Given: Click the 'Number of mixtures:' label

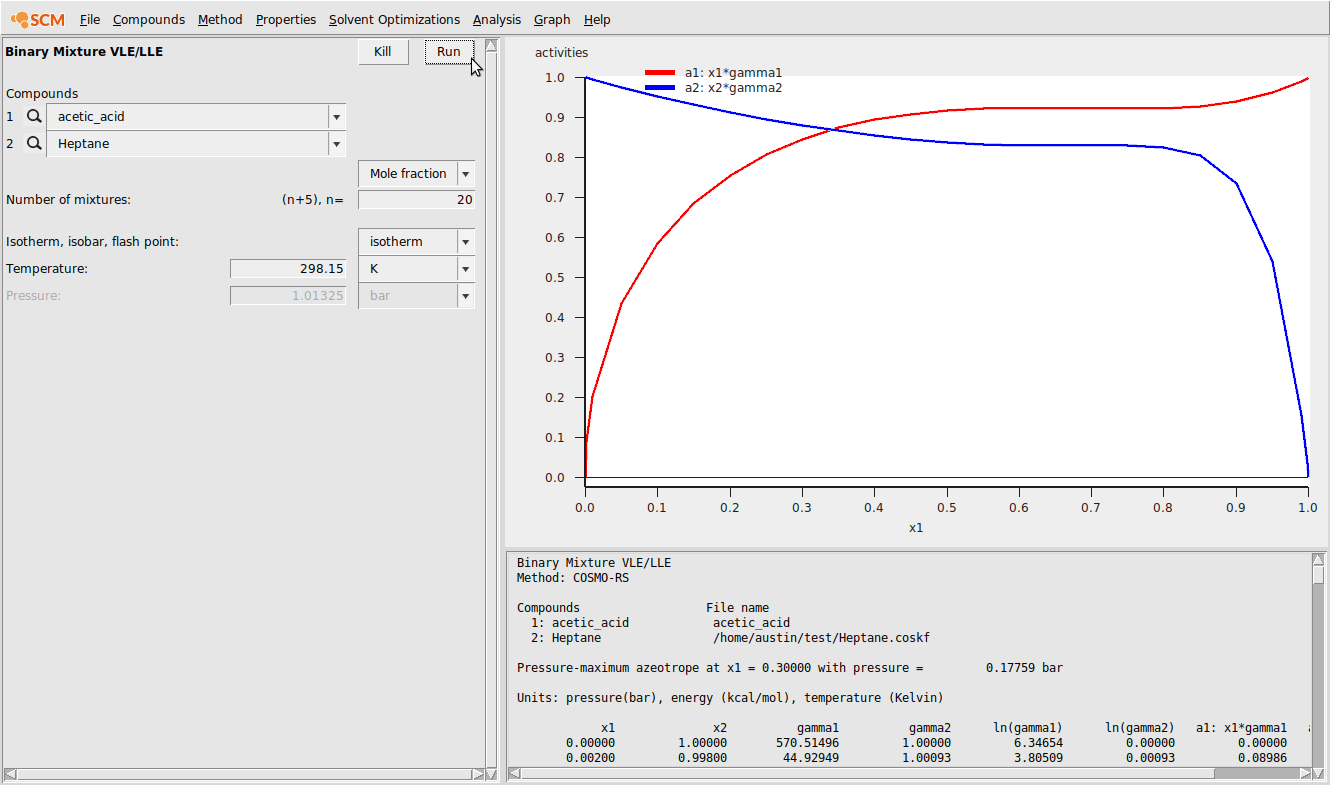Looking at the screenshot, I should tap(69, 200).
